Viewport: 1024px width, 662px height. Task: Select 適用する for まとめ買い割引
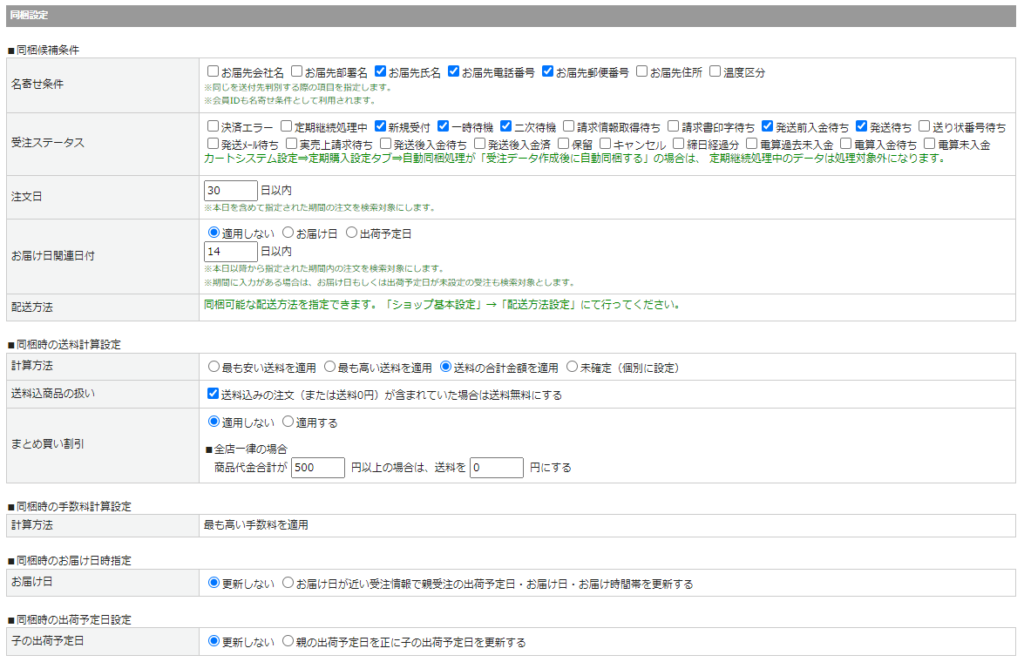coord(289,422)
